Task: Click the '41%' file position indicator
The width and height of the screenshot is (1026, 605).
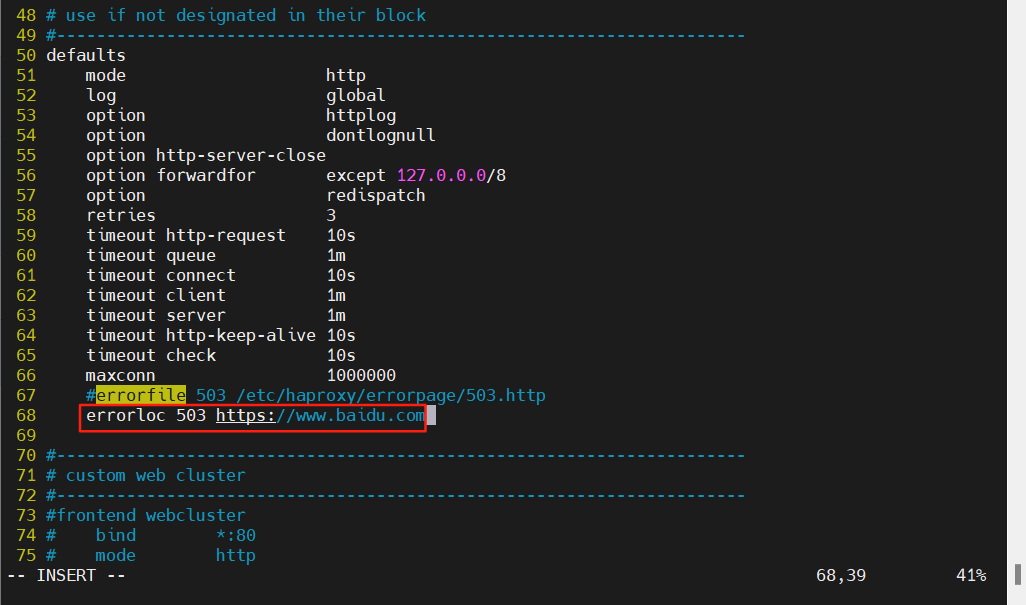Action: pyautogui.click(x=971, y=576)
